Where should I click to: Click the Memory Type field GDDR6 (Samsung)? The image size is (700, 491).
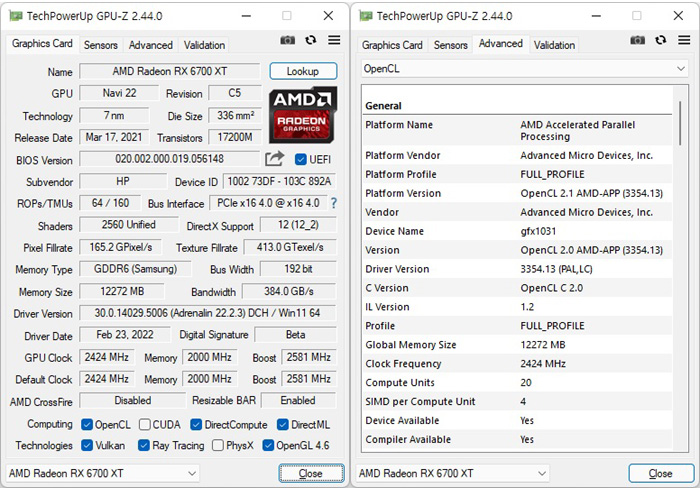coord(135,269)
